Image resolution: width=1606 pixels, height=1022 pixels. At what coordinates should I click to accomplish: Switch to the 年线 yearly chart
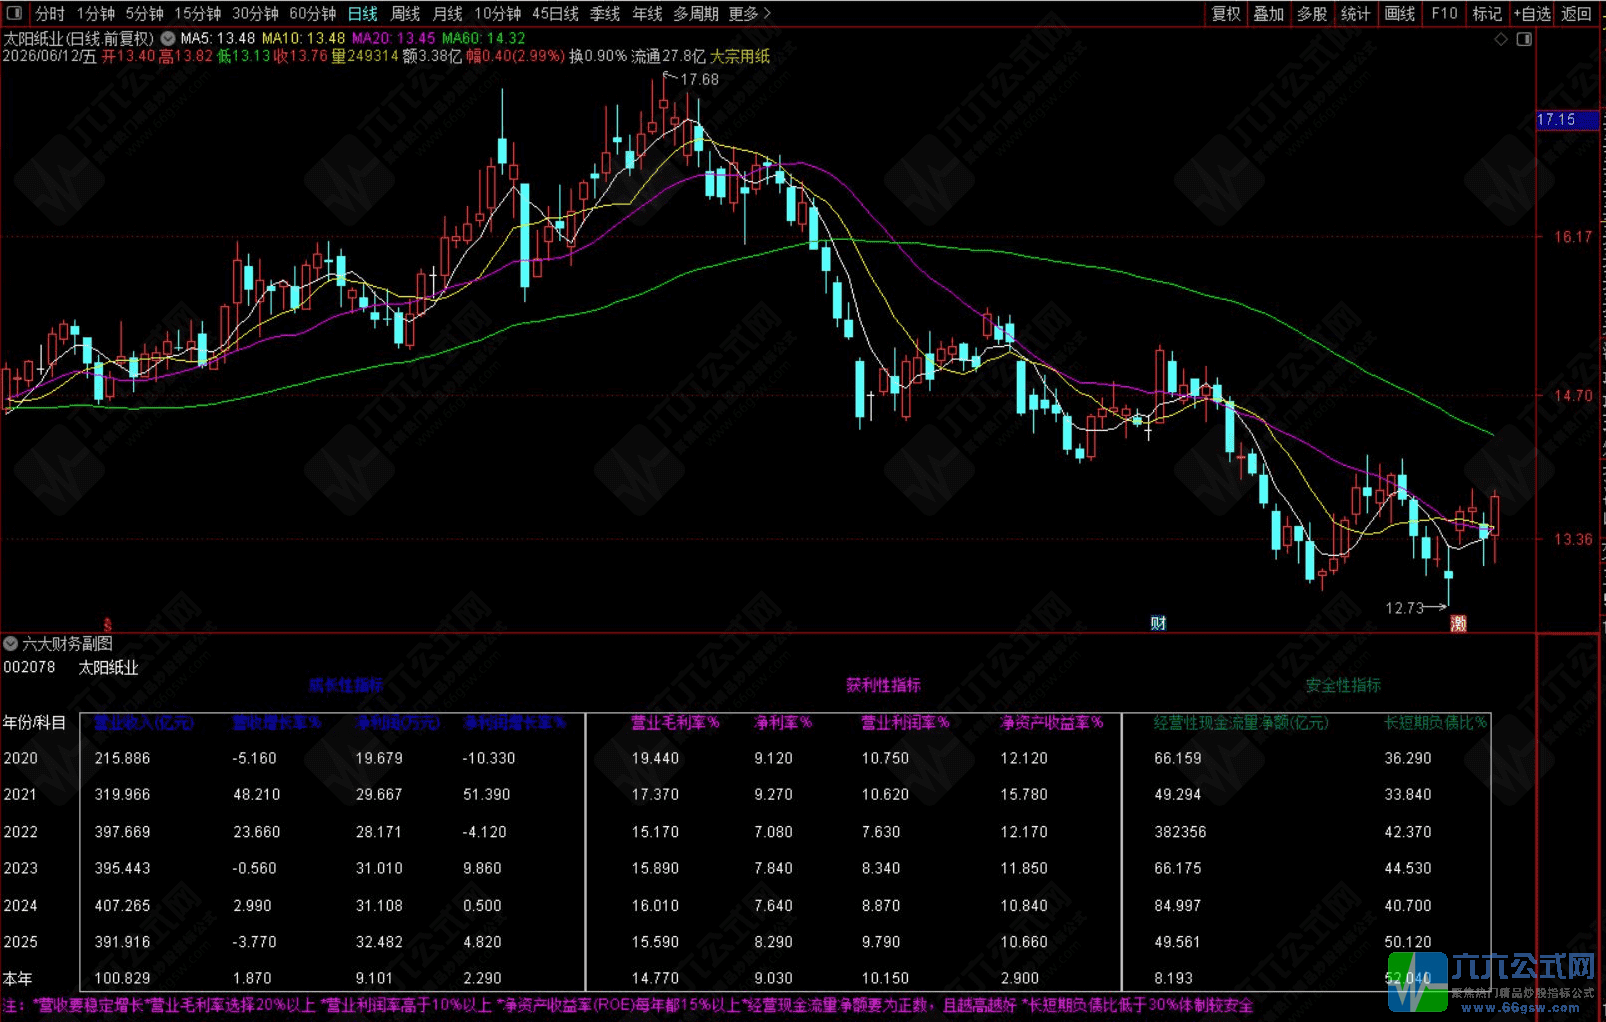coord(647,13)
